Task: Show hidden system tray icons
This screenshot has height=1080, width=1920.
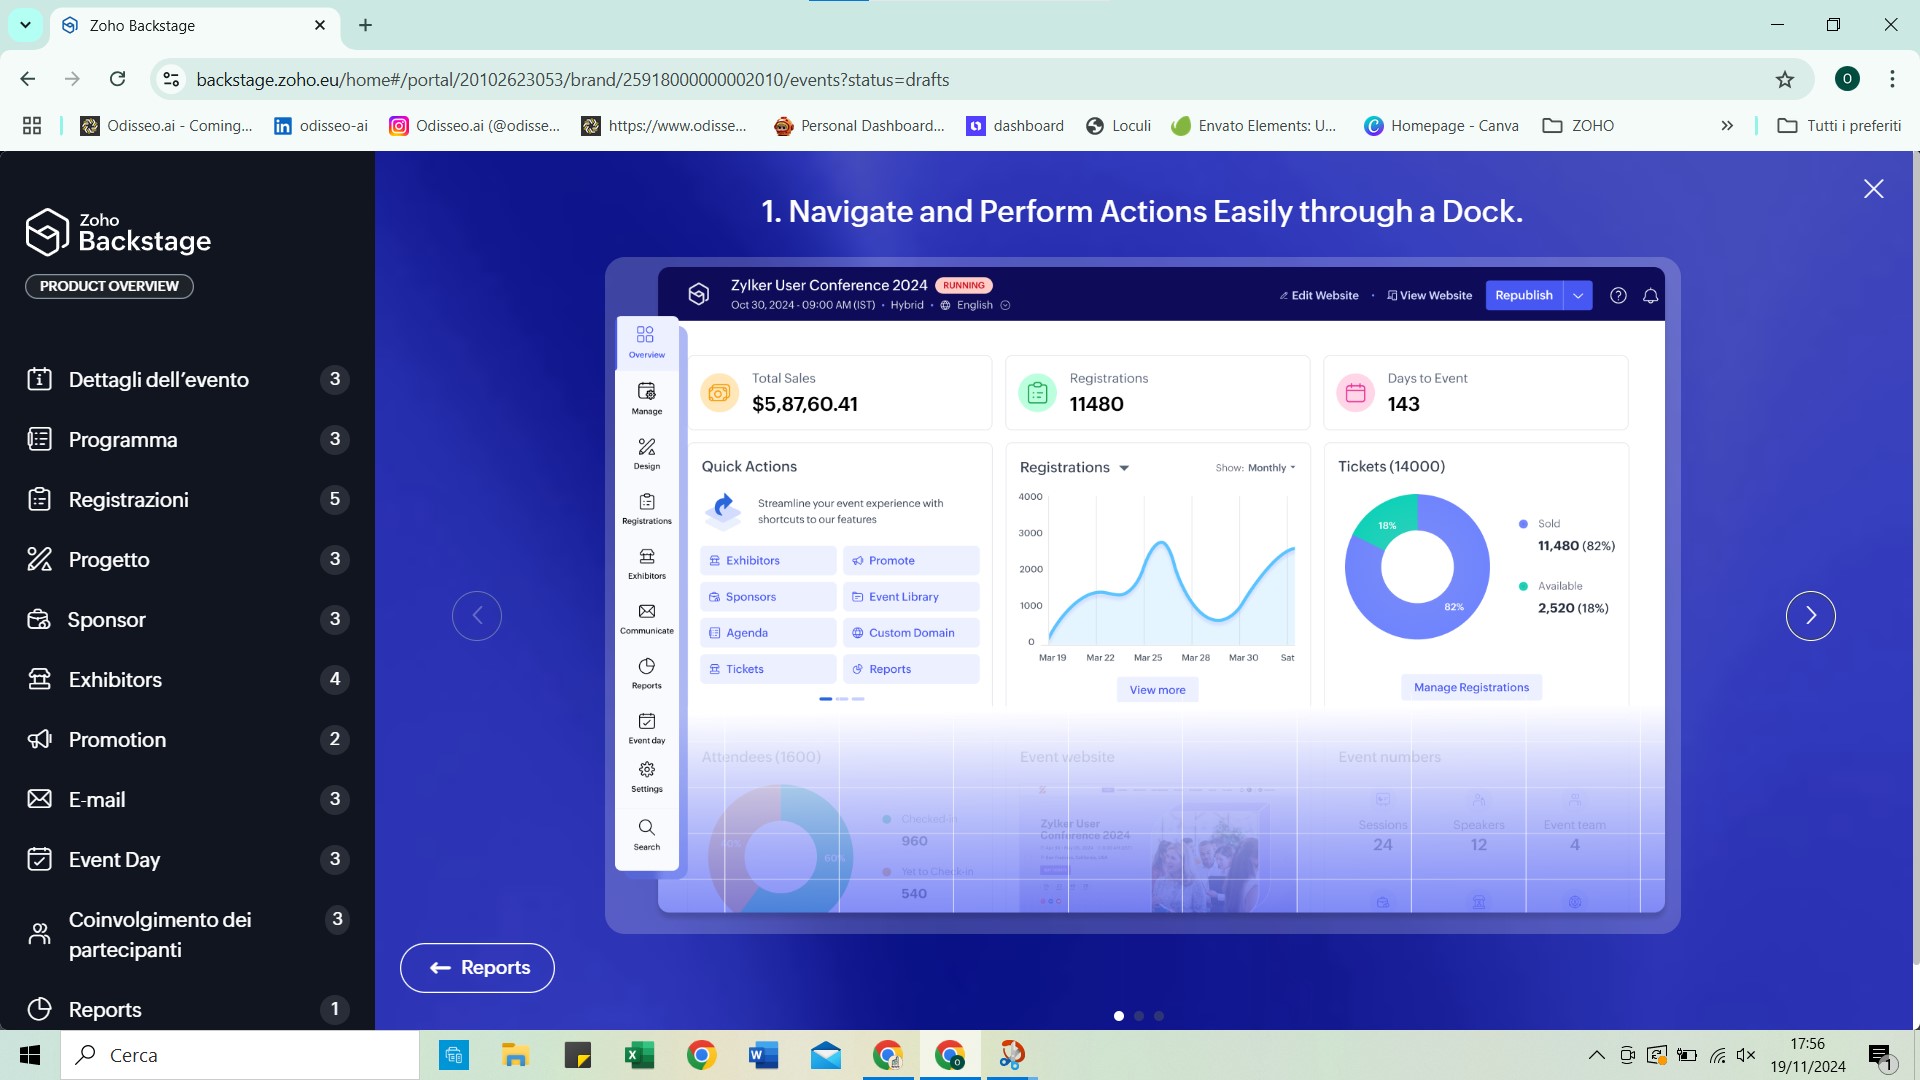Action: click(x=1597, y=1055)
